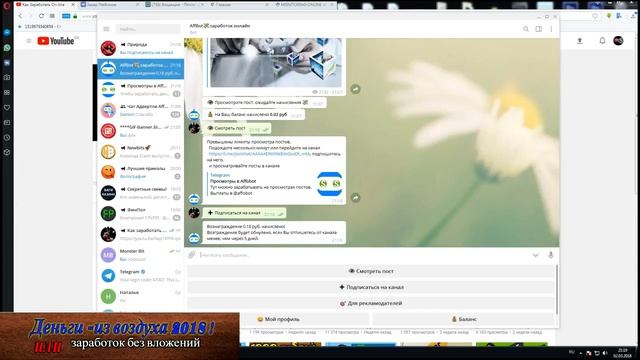Hide the bot keyboard with the chevron
The height and width of the screenshot is (360, 640).
[536, 255]
